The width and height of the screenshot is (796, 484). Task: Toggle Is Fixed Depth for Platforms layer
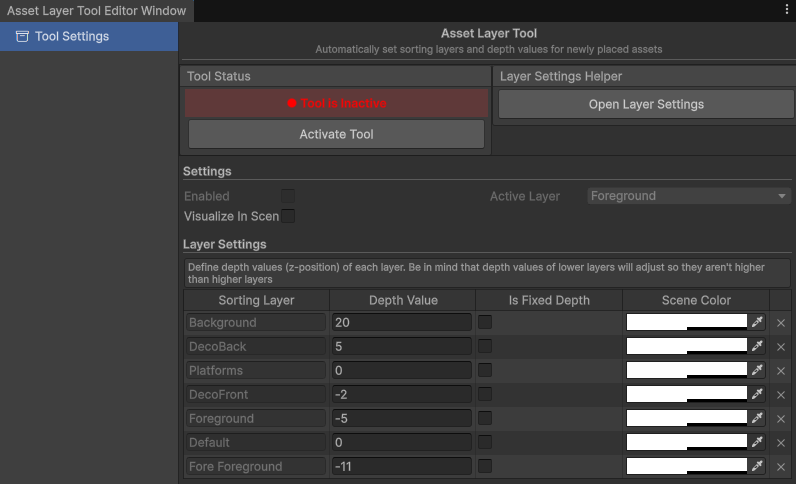(485, 370)
